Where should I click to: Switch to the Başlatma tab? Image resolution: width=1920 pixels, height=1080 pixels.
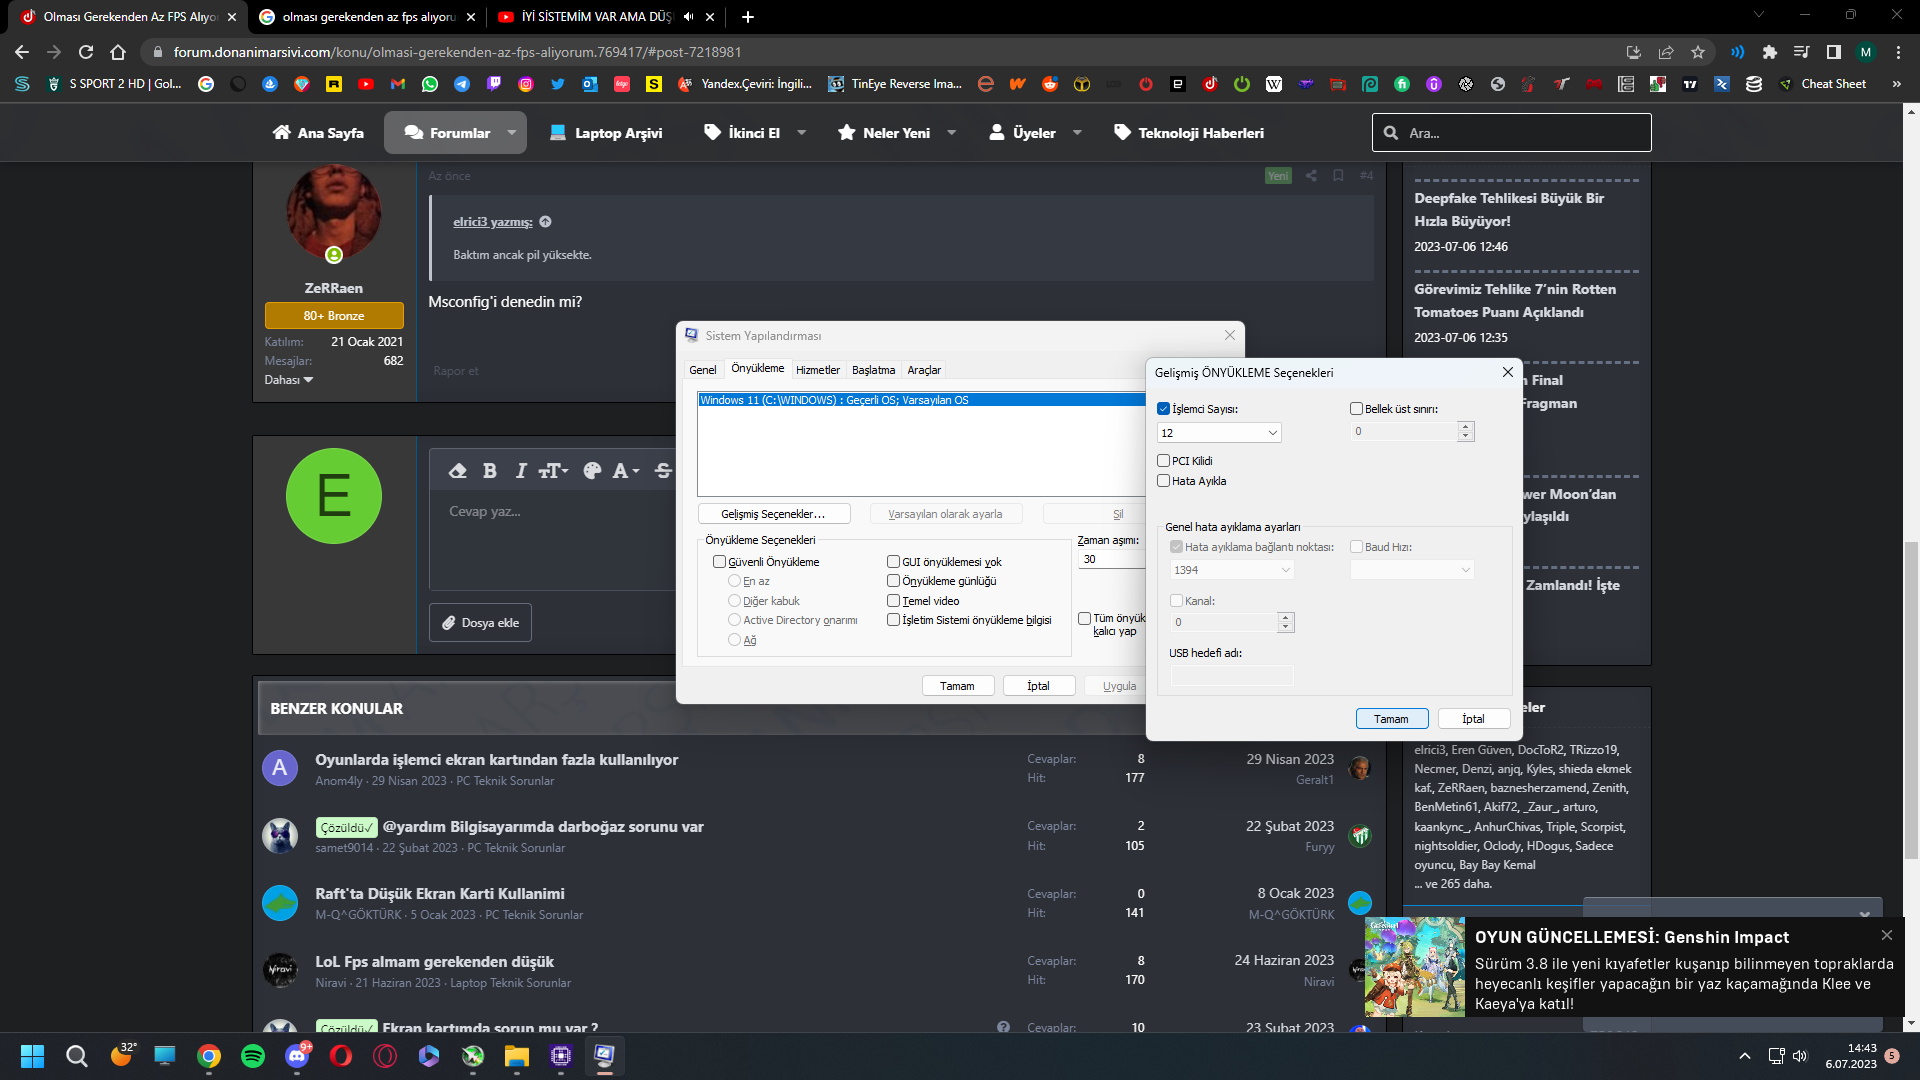coord(874,370)
